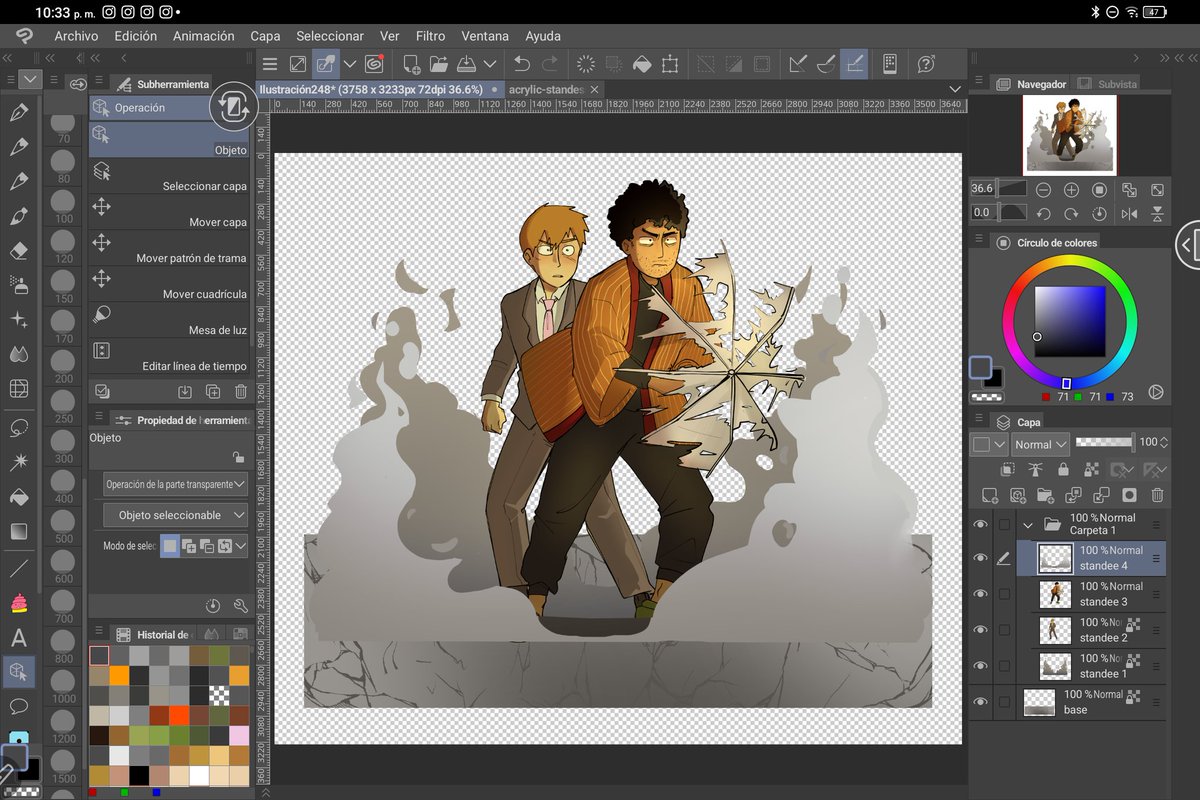1200x800 pixels.
Task: Click the Open file folder icon
Action: (438, 64)
